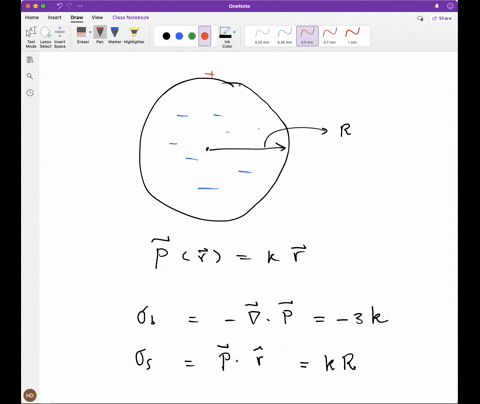This screenshot has width=480, height=404.
Task: Show notebooks navigation panel icon
Action: click(x=30, y=60)
